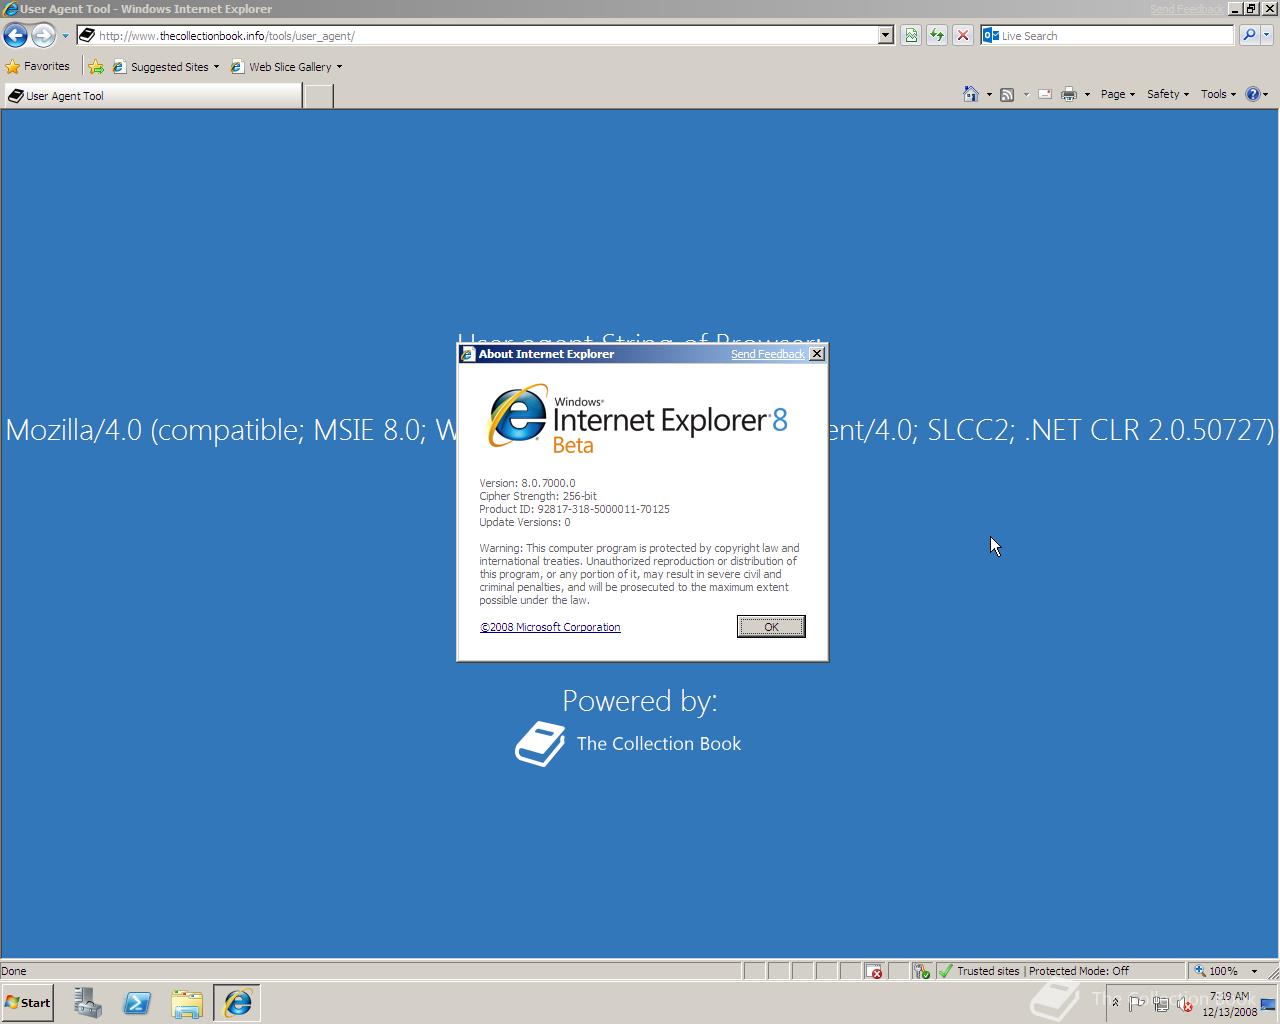The height and width of the screenshot is (1024, 1280).
Task: Print the page with printer icon
Action: (1069, 94)
